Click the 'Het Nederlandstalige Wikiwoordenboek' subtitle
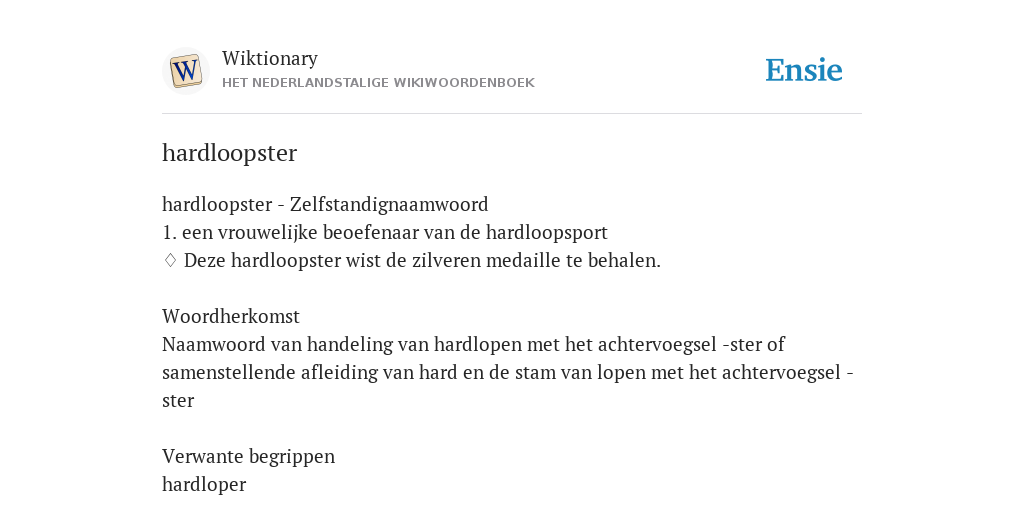The image size is (1024, 512). (x=378, y=83)
